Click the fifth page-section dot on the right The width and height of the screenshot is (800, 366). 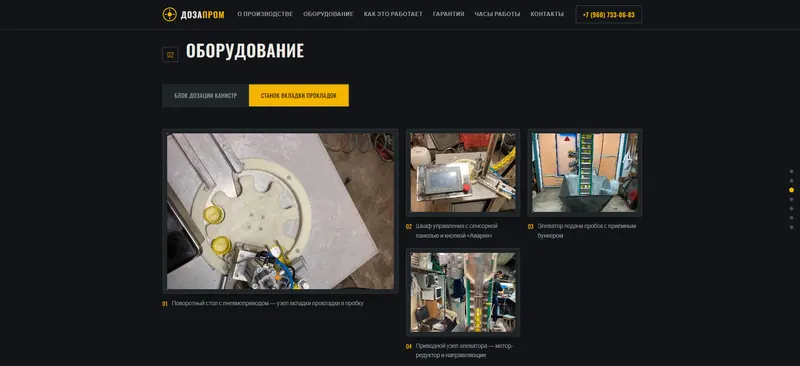point(791,208)
